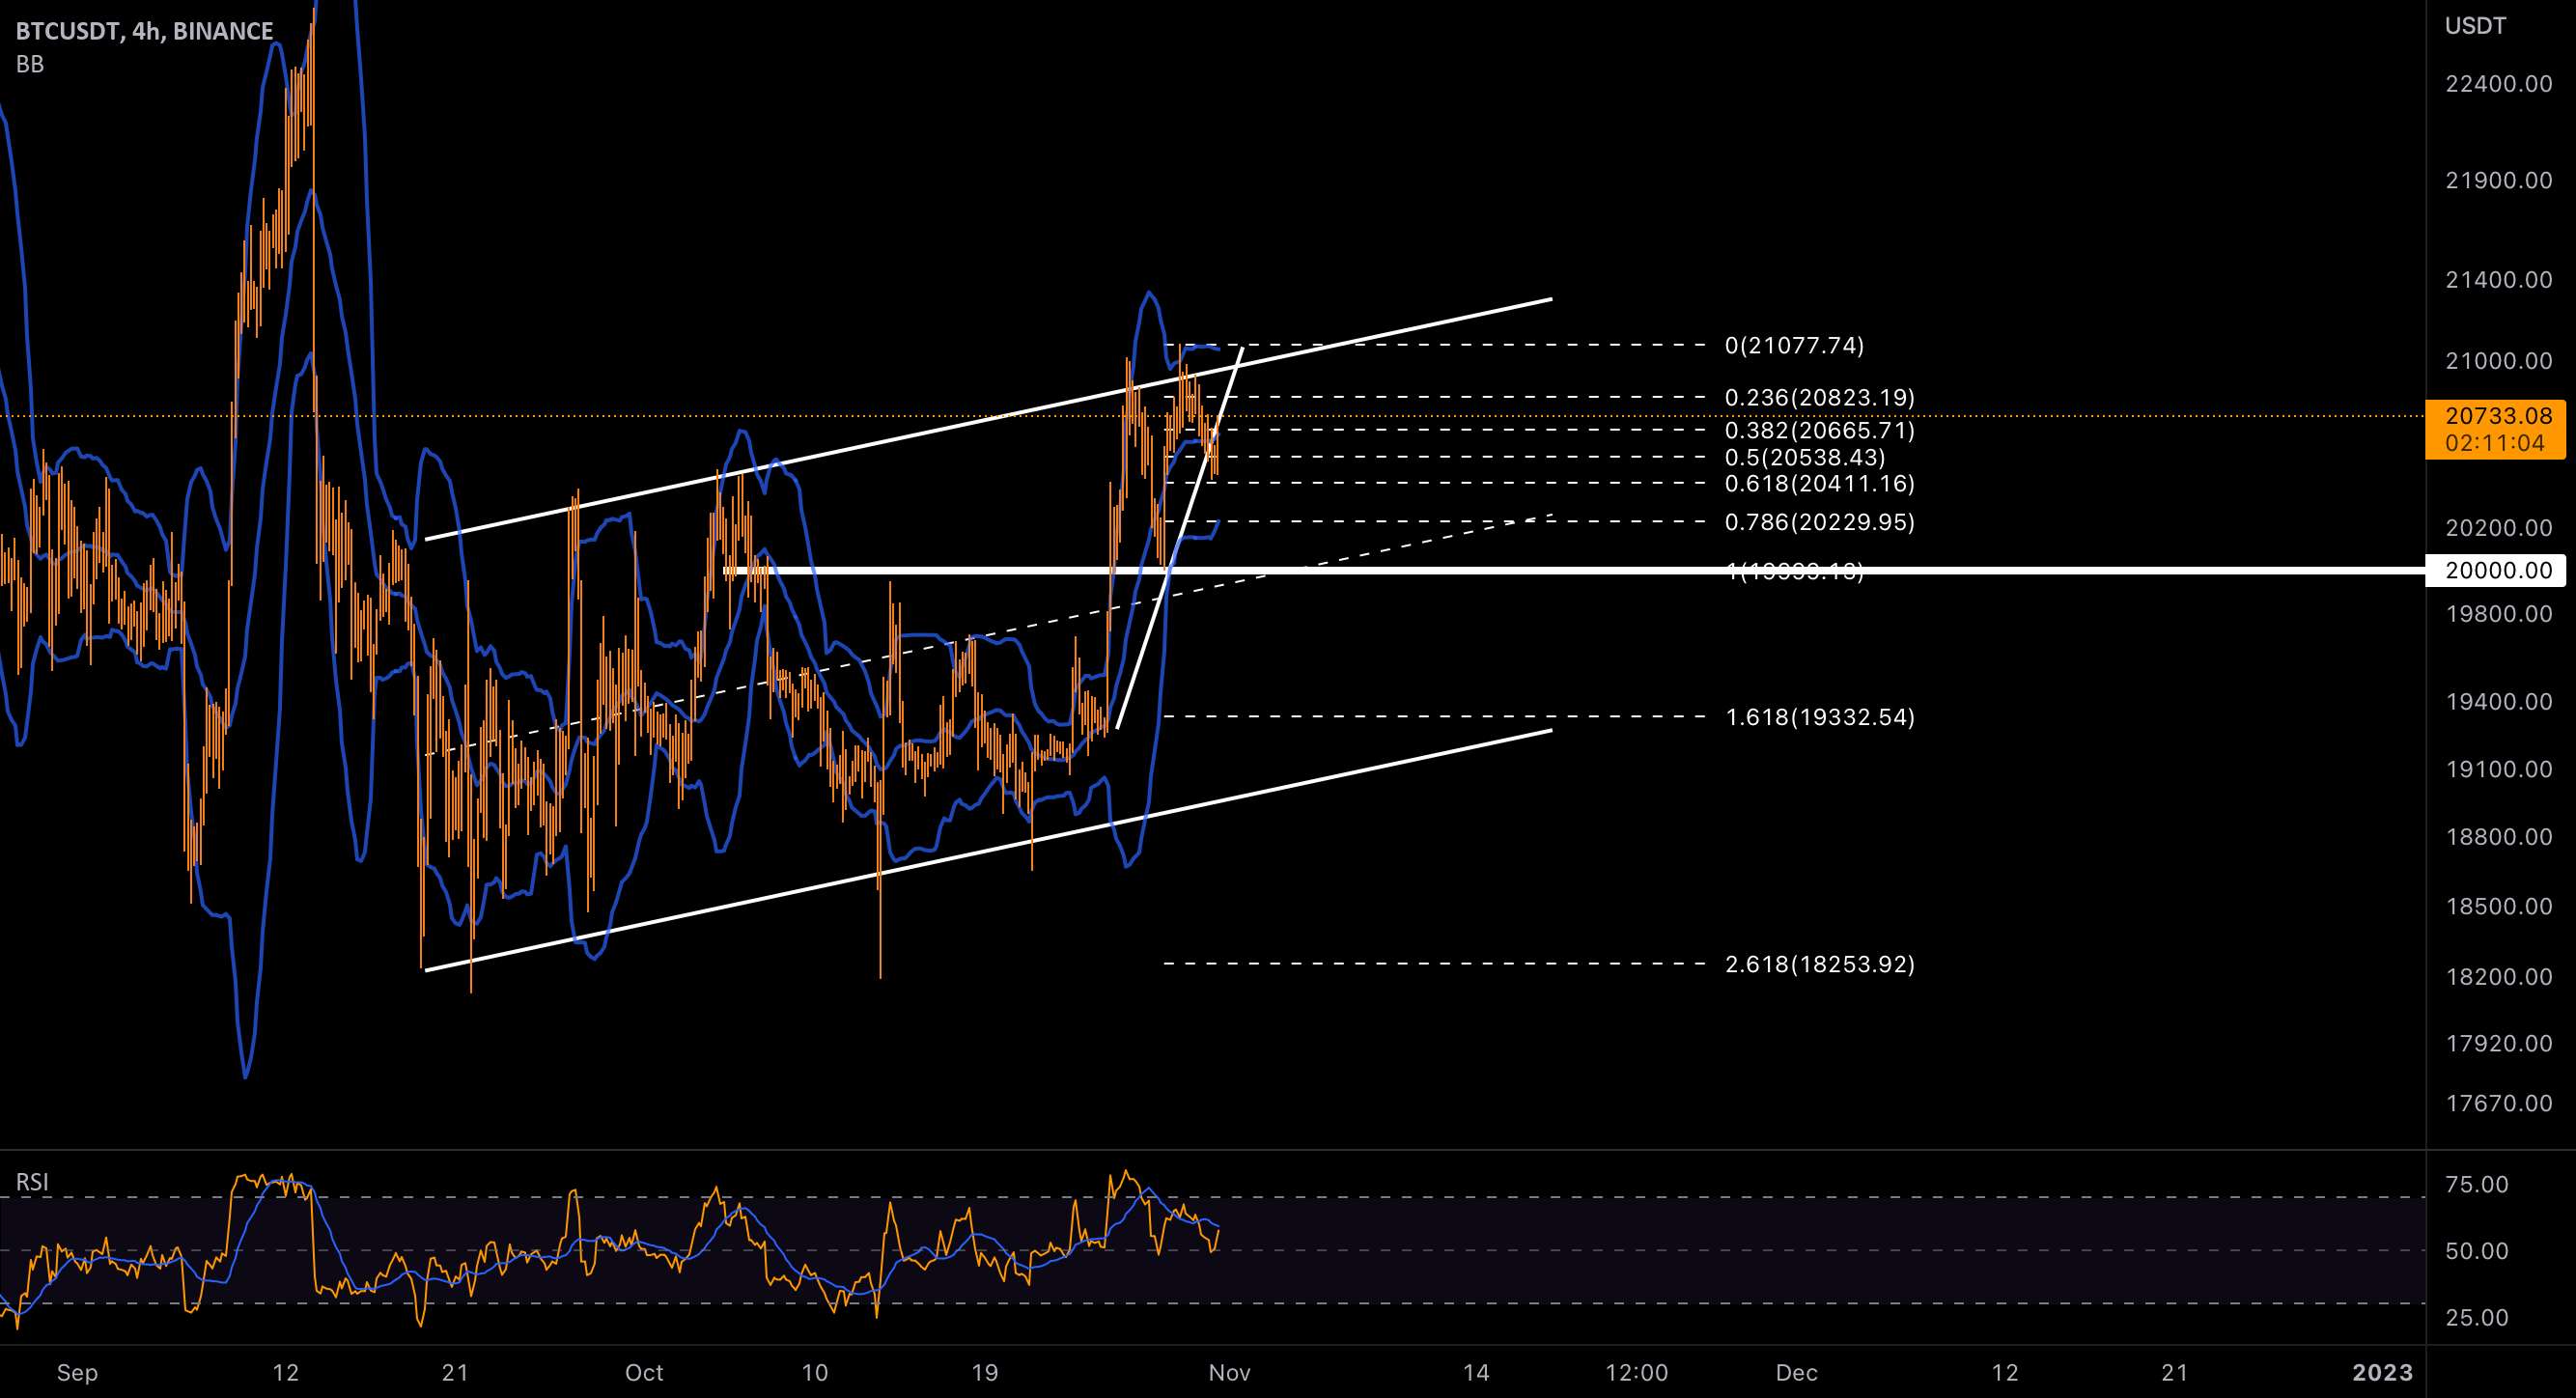Click the 21900.00 price axis label

pyautogui.click(x=2498, y=180)
